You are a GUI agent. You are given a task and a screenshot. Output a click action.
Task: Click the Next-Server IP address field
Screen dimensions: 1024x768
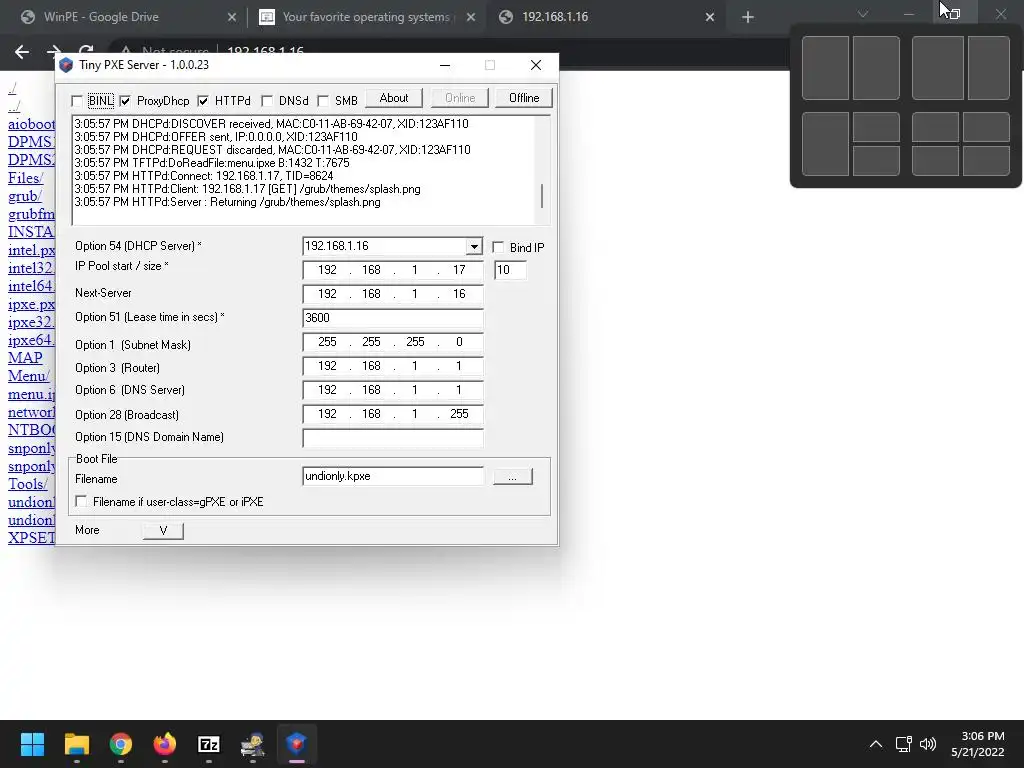(x=392, y=294)
